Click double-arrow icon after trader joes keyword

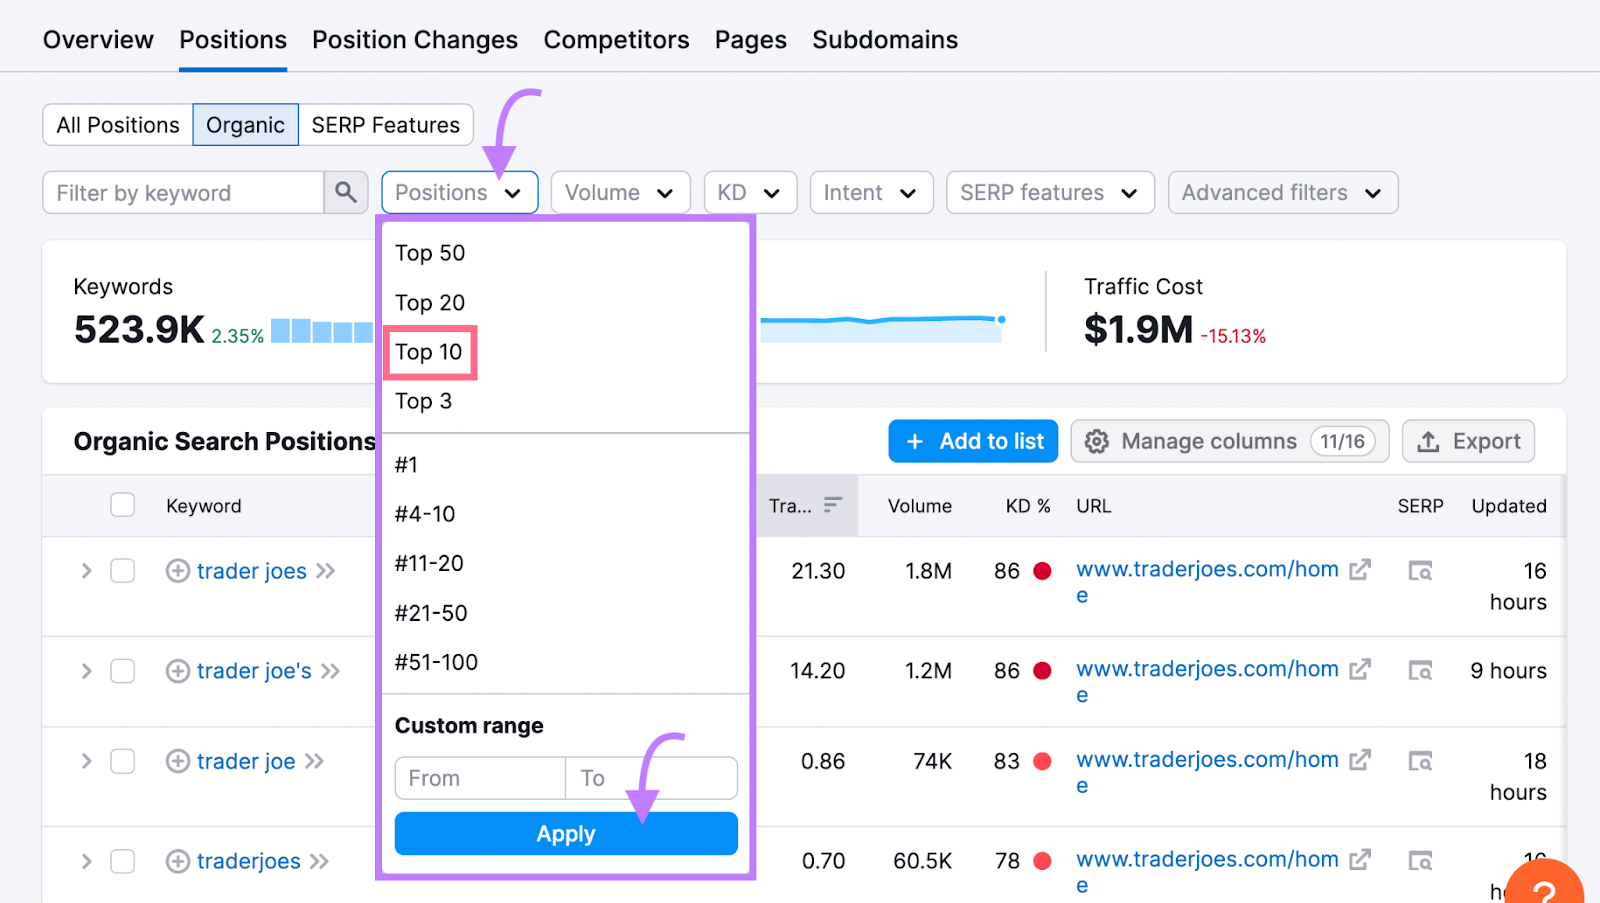pos(326,571)
